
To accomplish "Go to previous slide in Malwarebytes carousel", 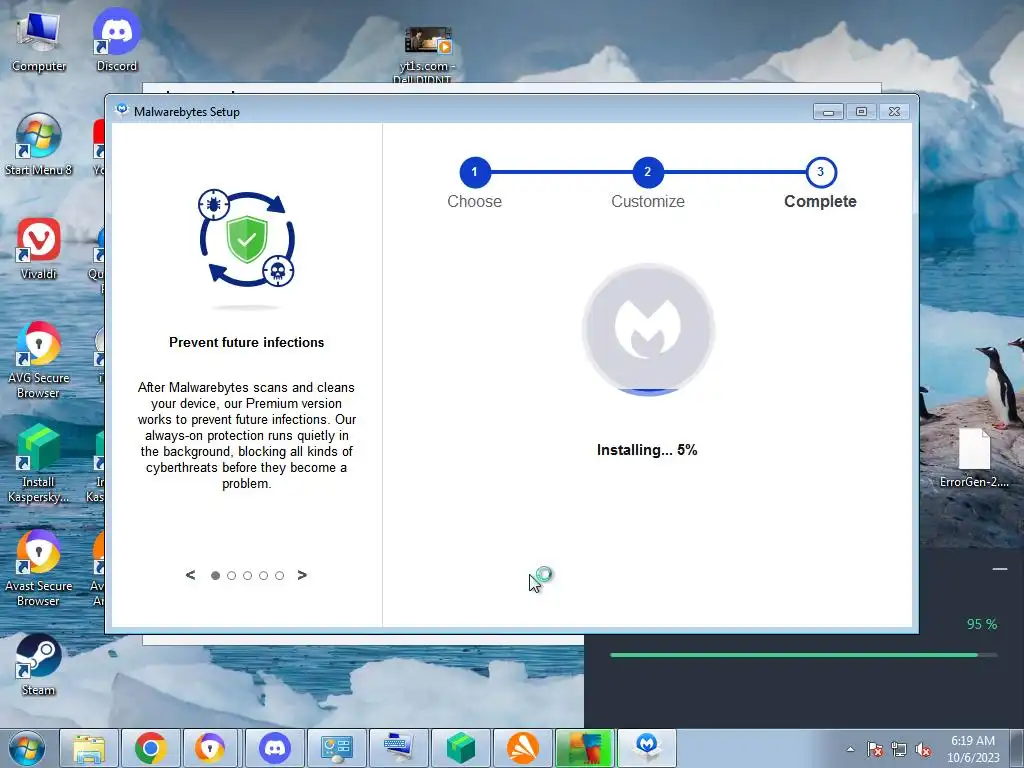I will click(x=190, y=575).
